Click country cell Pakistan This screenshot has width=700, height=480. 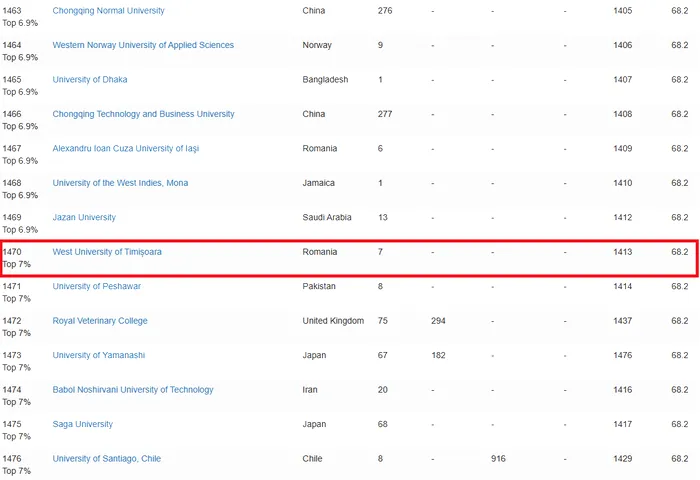pos(319,286)
